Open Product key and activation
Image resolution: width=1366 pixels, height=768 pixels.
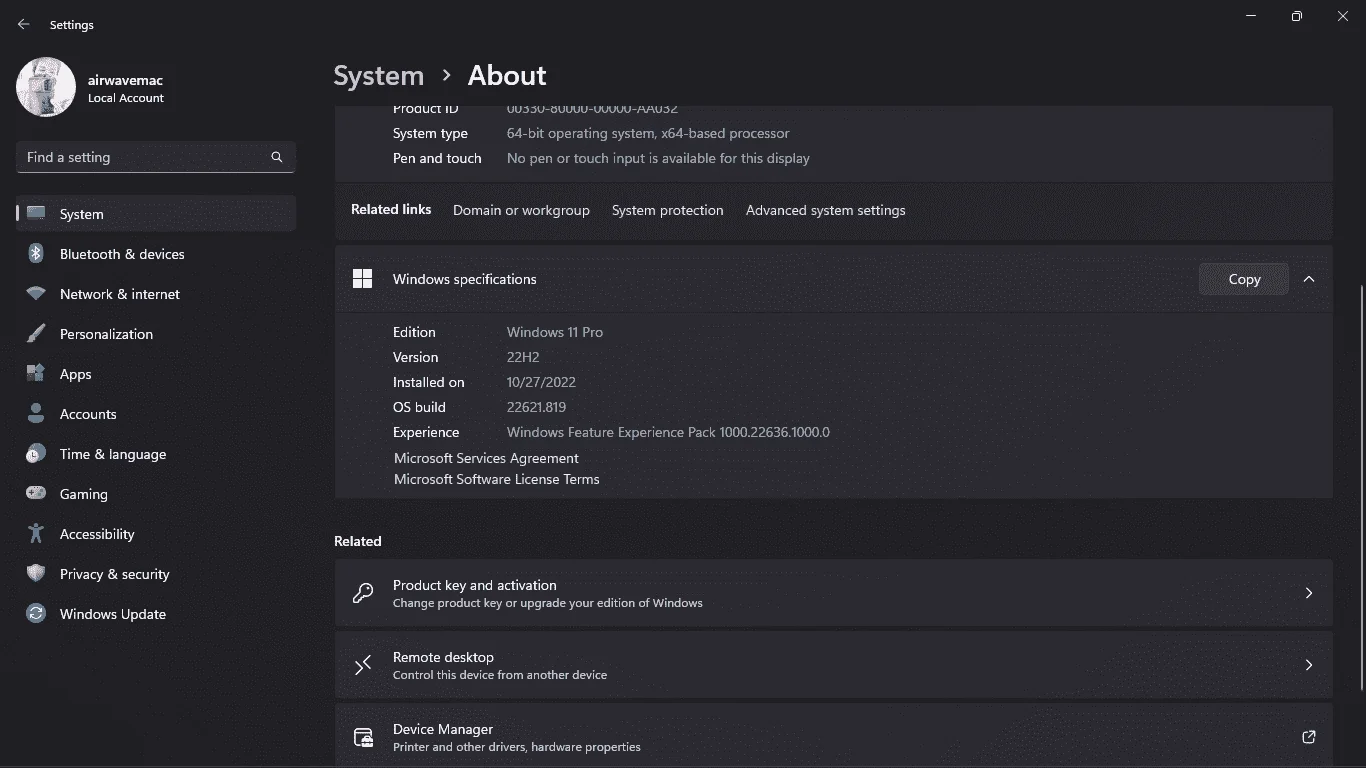click(833, 593)
